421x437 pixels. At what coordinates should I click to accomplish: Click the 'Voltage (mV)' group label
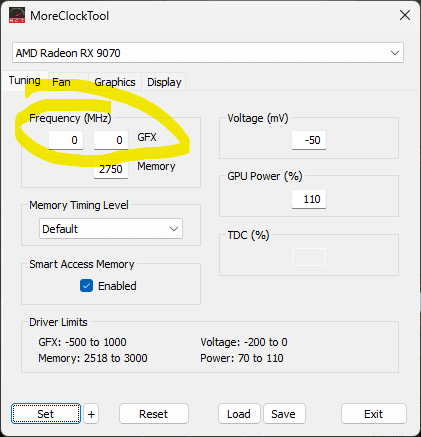point(258,118)
